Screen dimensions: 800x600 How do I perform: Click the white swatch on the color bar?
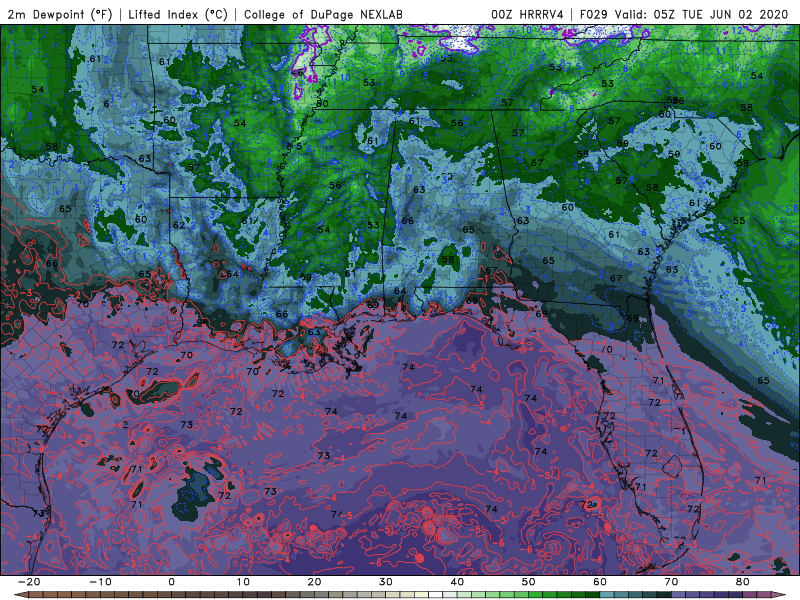436,595
